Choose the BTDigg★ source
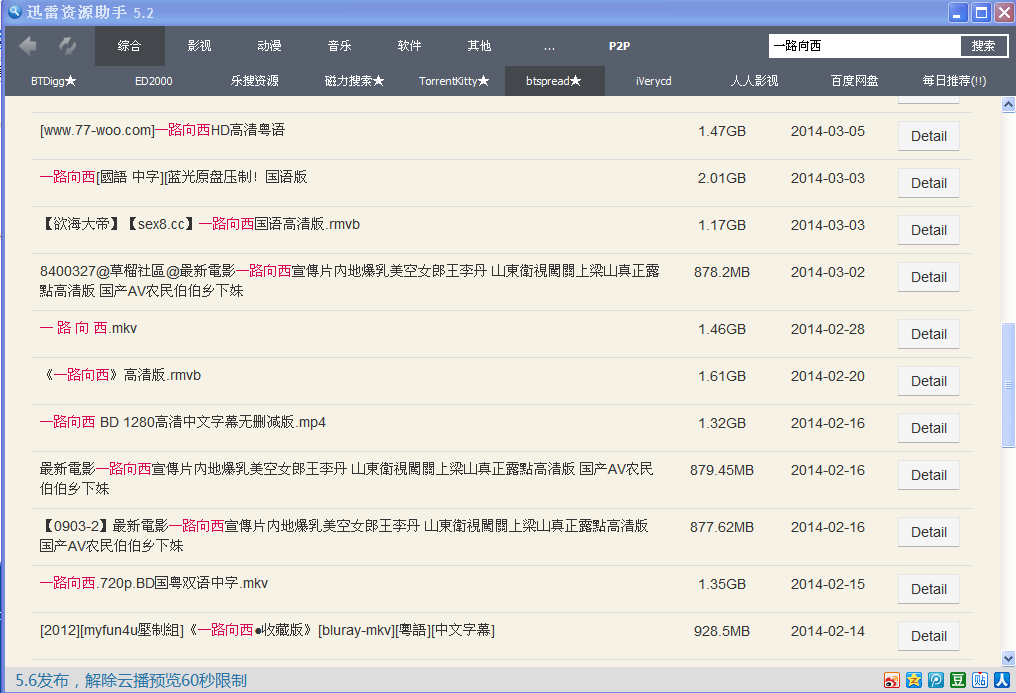Screen dimensions: 1016x693 (x=54, y=81)
